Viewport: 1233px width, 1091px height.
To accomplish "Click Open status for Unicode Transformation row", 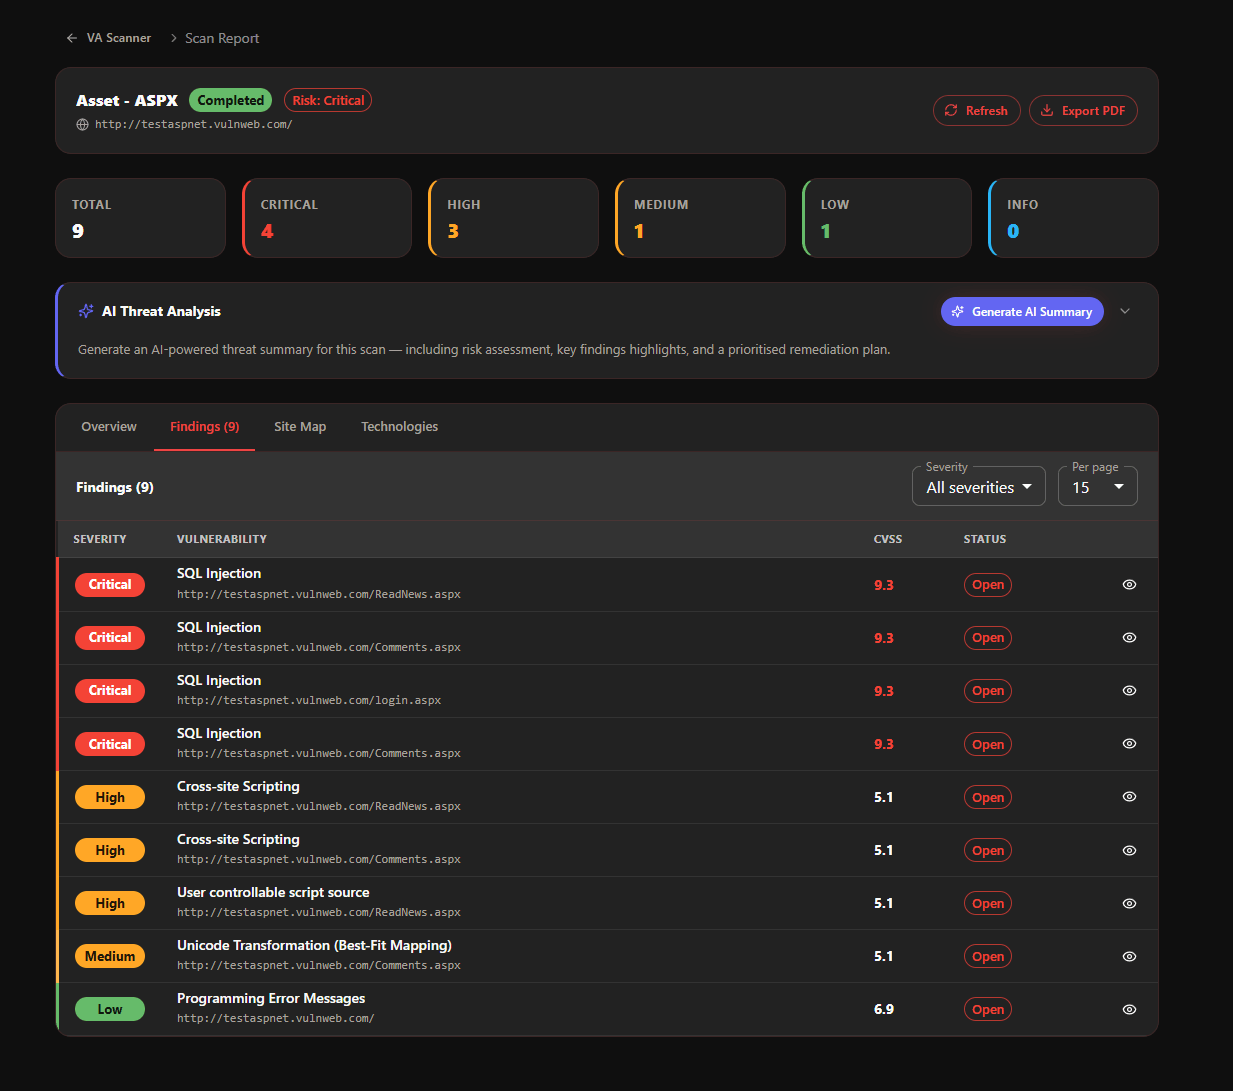I will click(x=988, y=956).
